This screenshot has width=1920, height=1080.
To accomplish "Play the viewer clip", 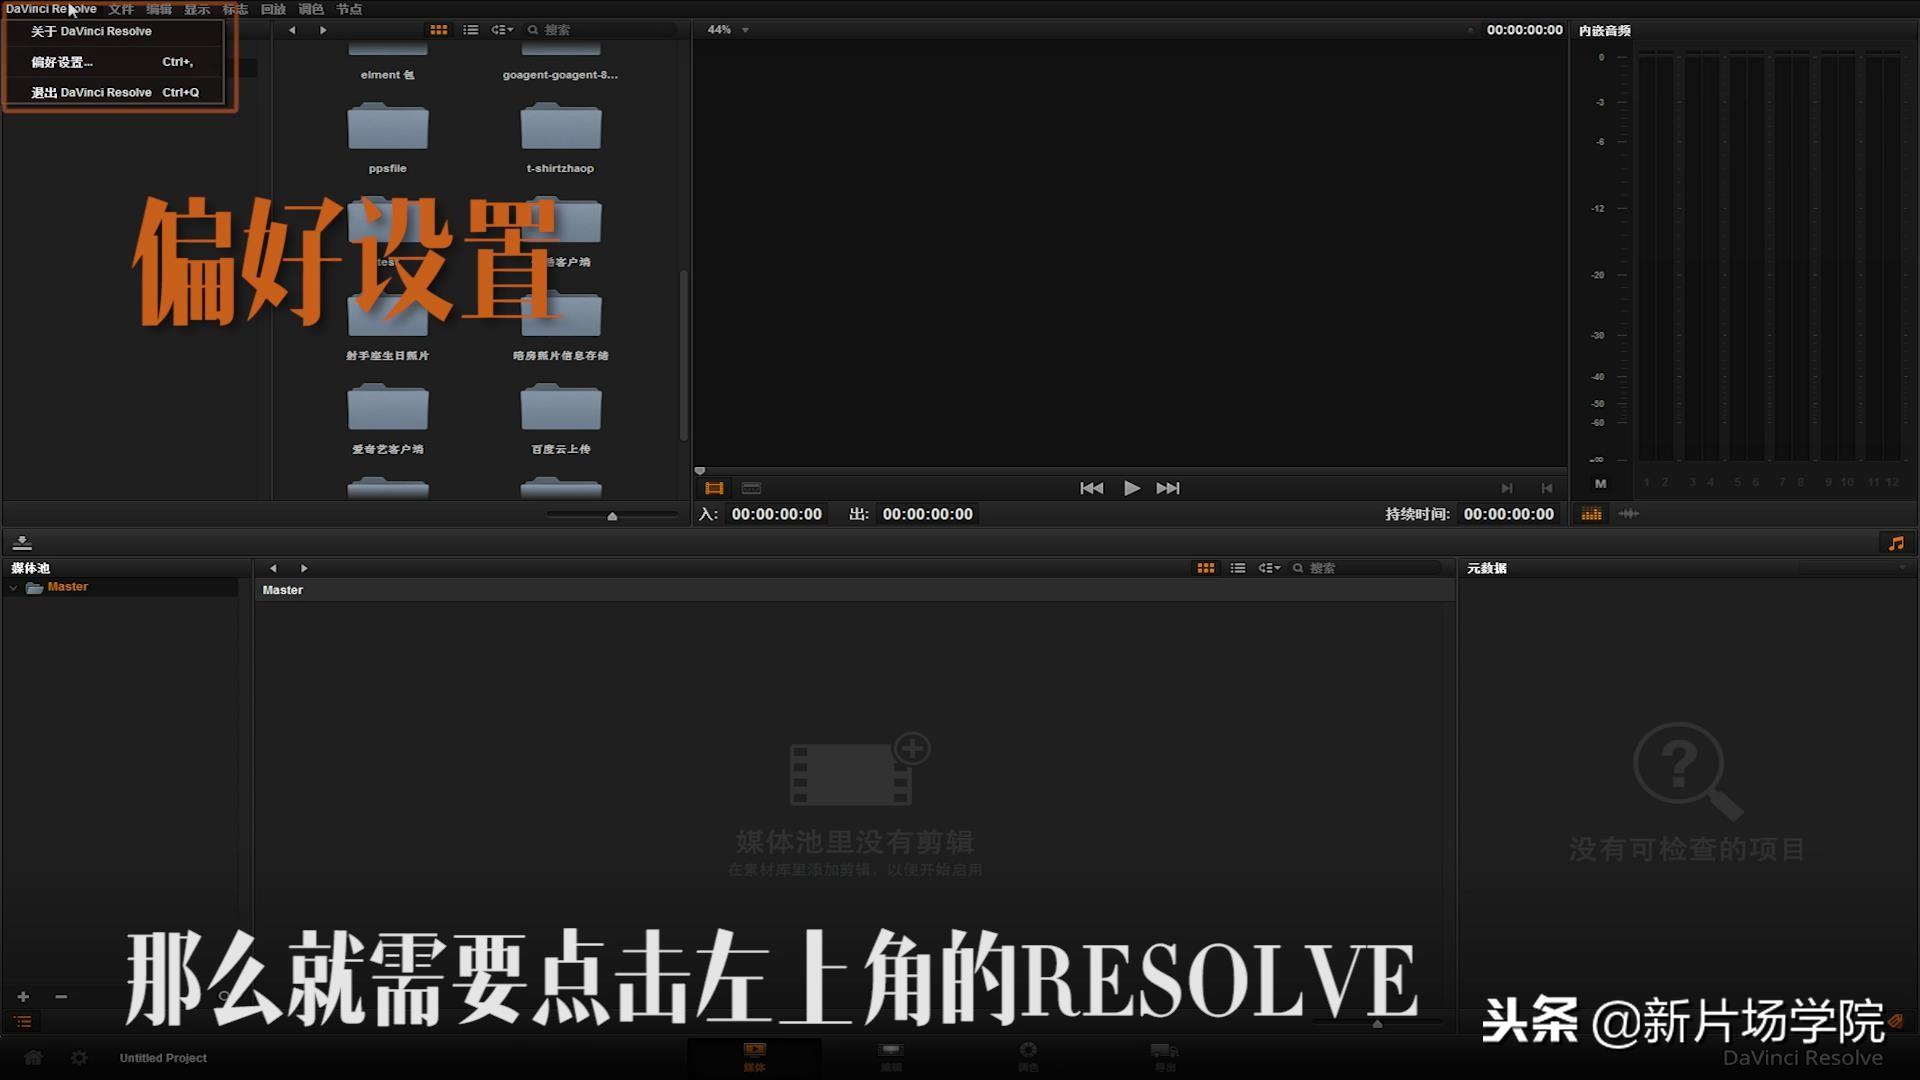I will (x=1131, y=488).
